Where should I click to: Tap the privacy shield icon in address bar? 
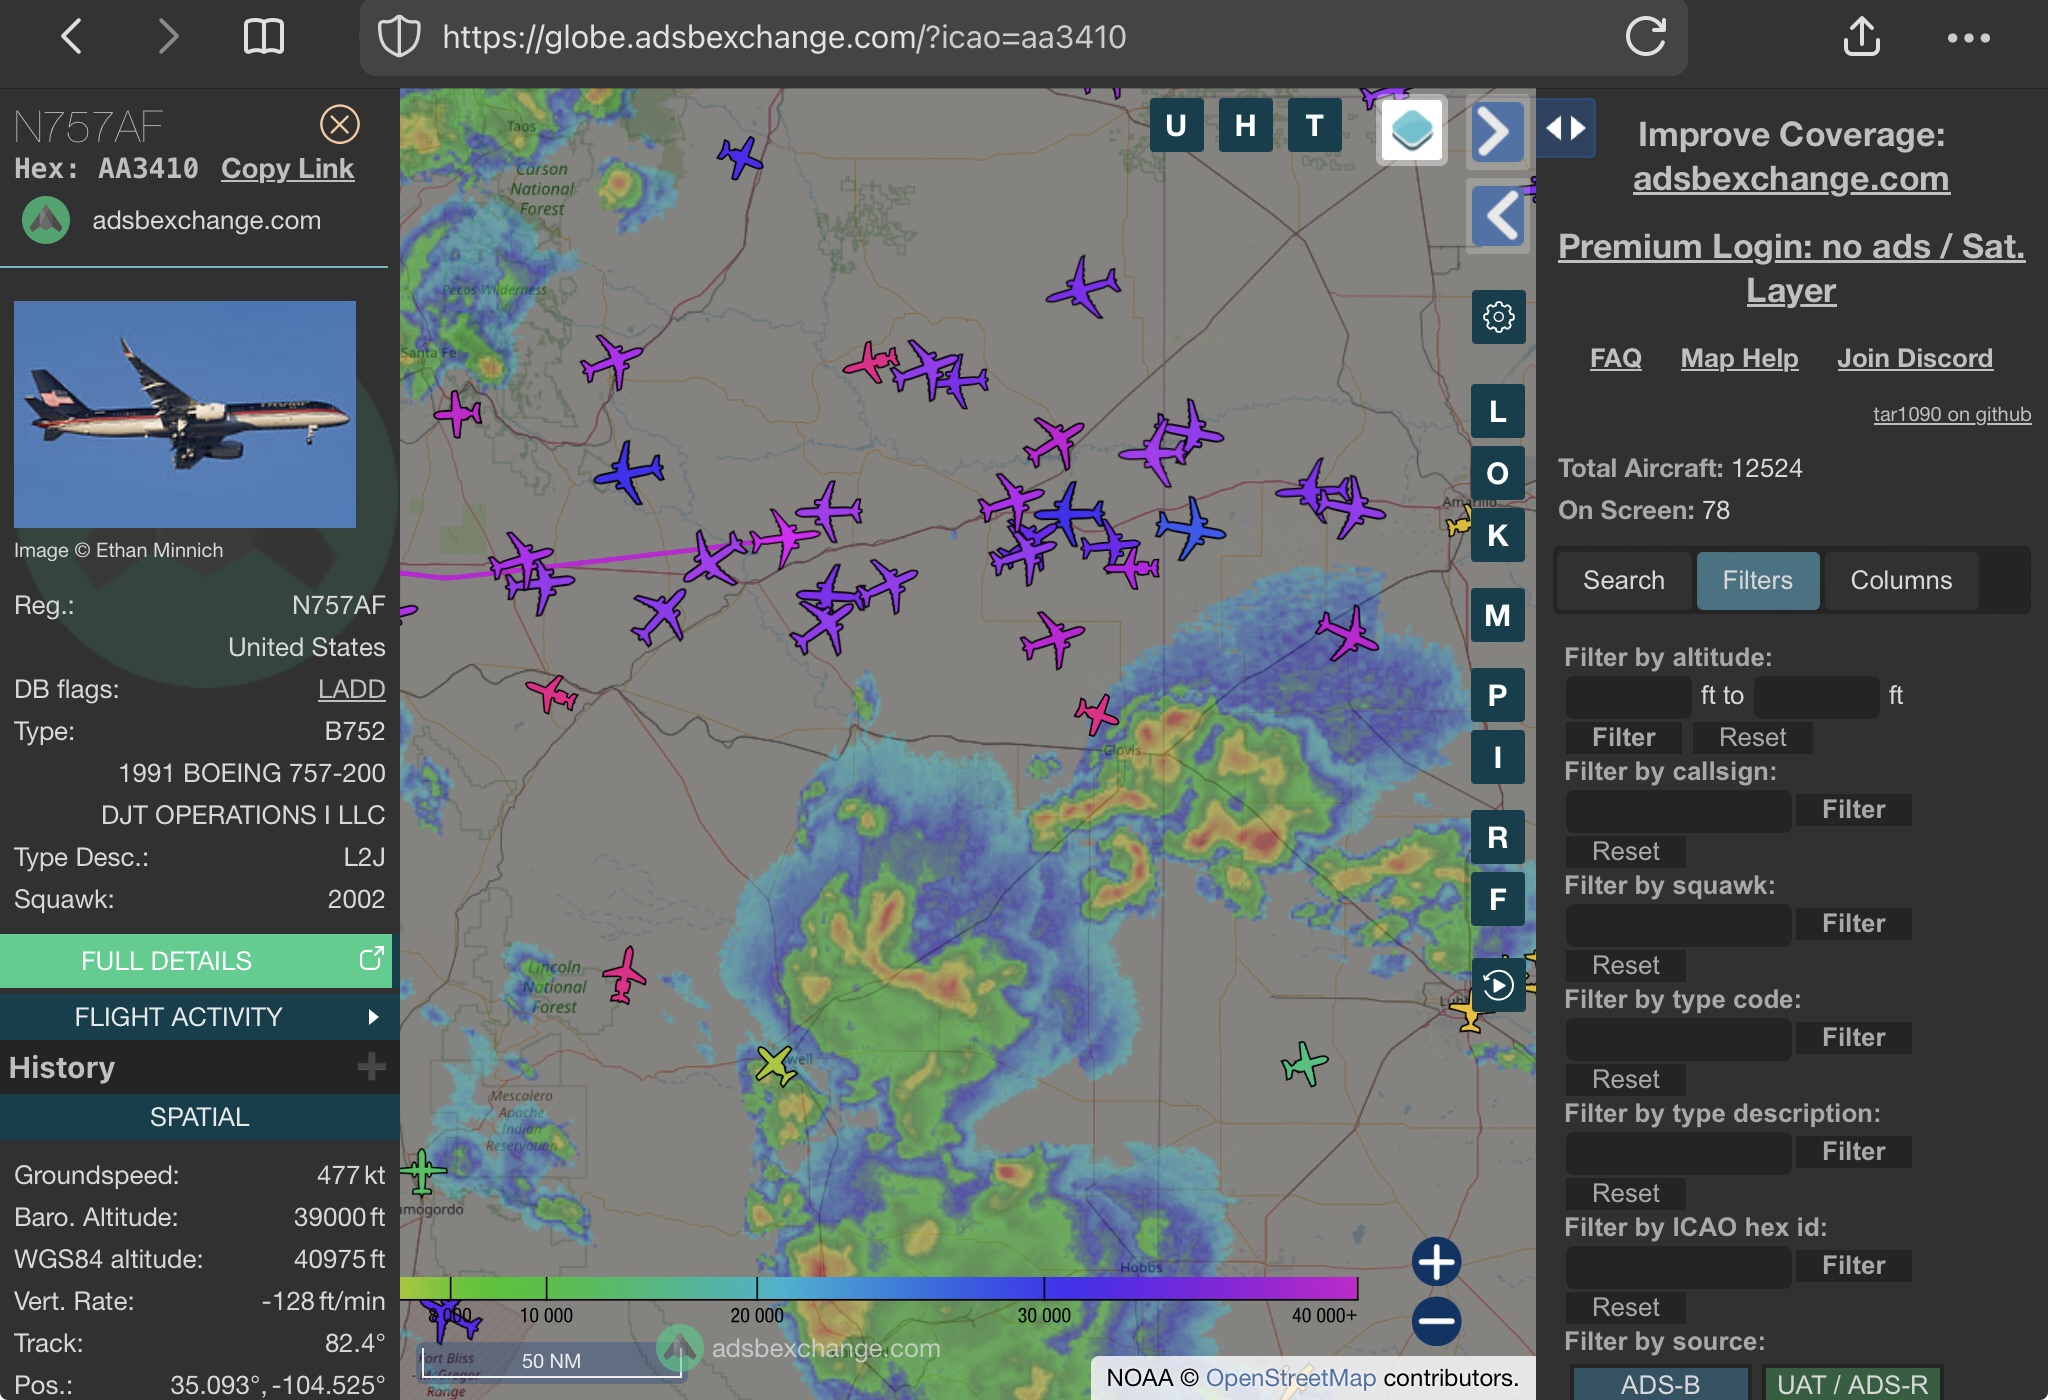click(398, 37)
